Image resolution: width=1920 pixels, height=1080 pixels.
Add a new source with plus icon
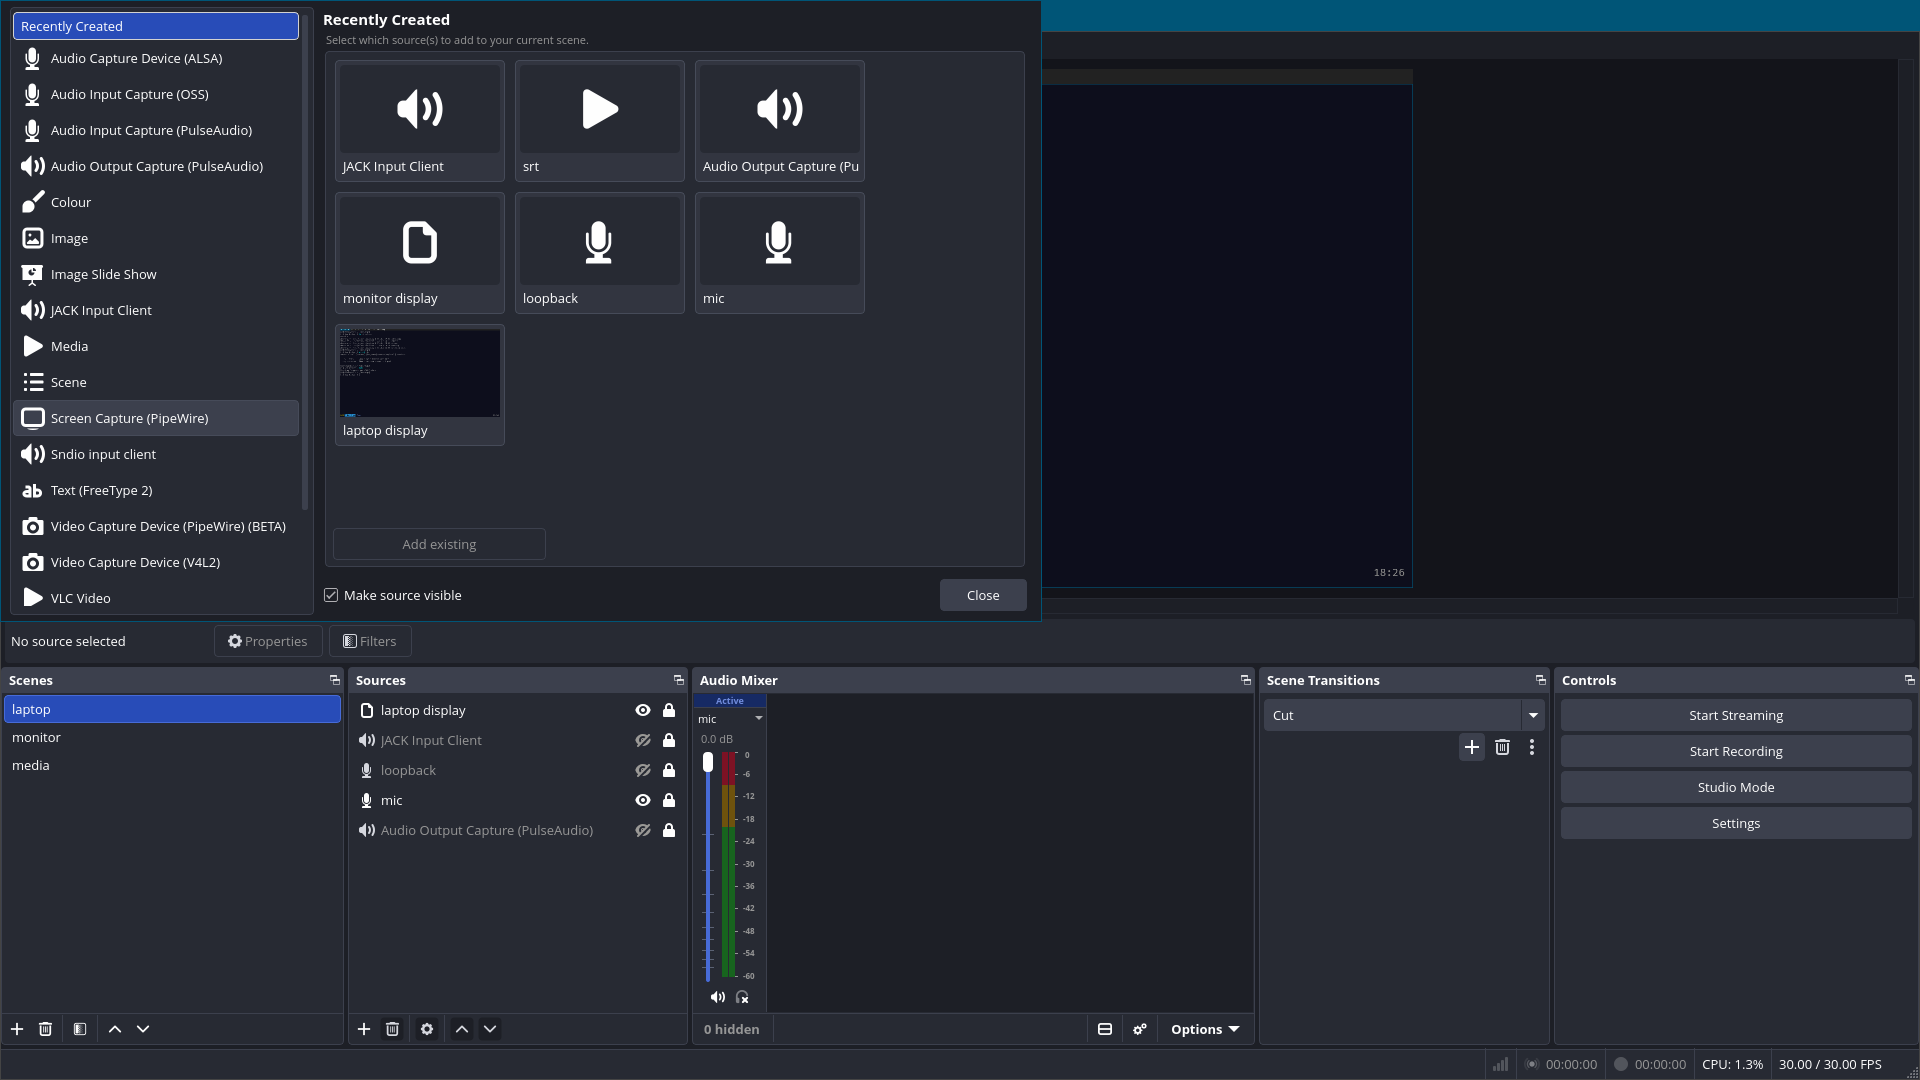pyautogui.click(x=364, y=1029)
